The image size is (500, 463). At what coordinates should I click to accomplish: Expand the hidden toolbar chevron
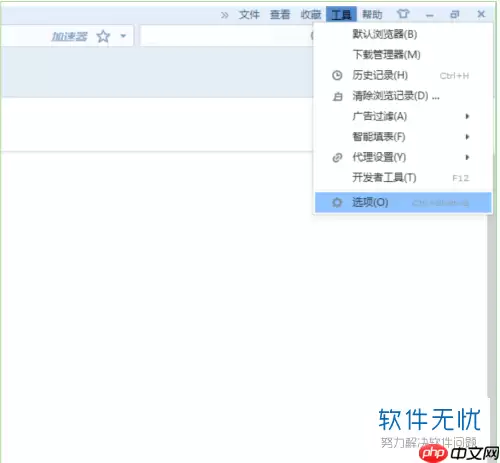[224, 15]
